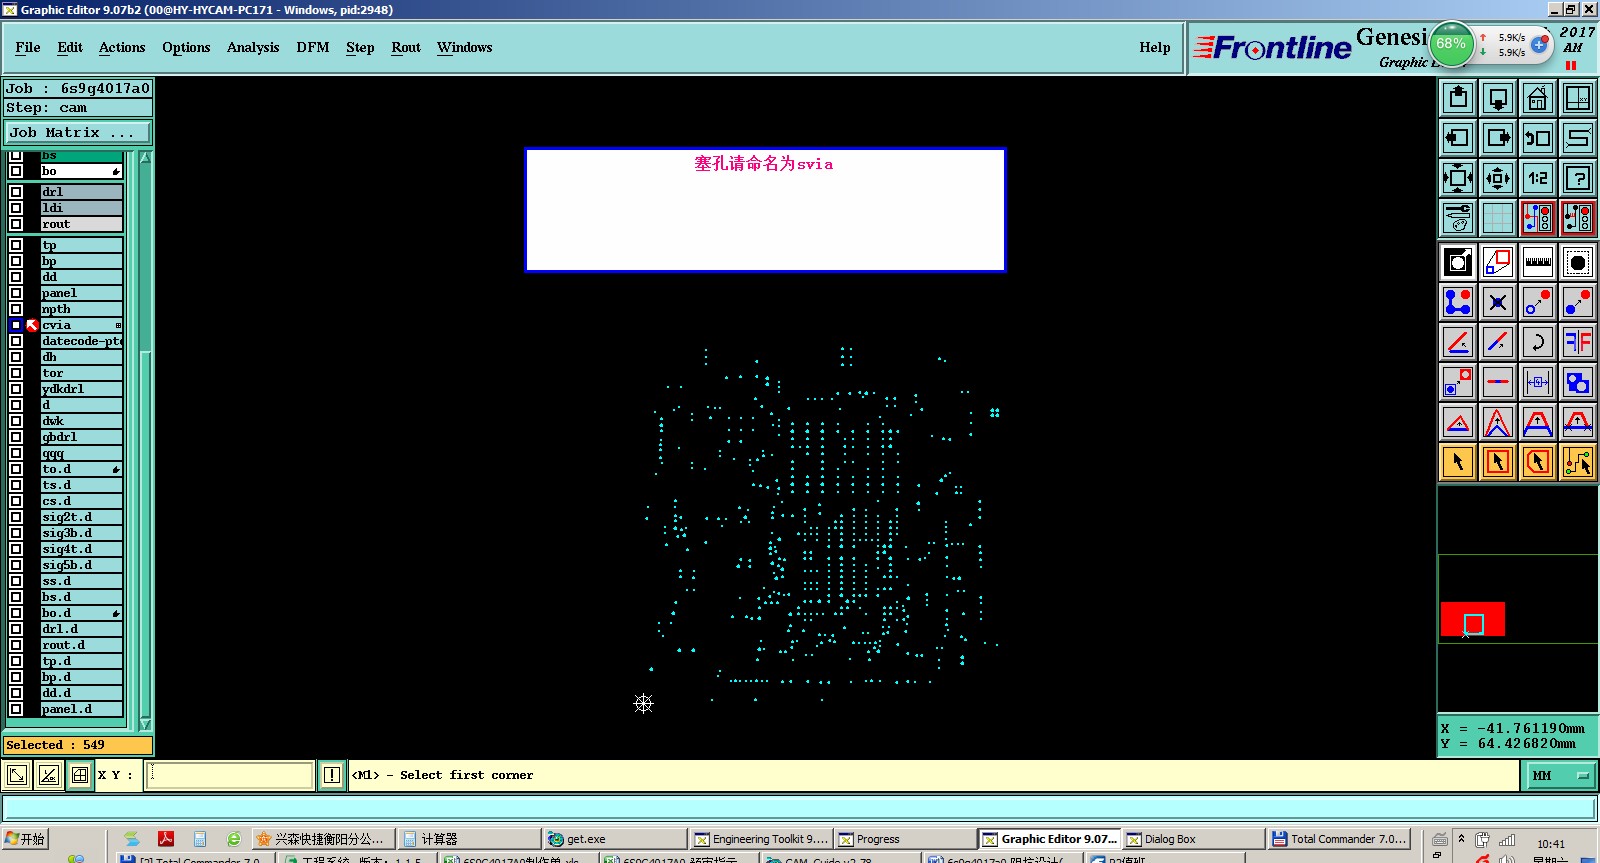Click the delete feature X icon
1600x863 pixels.
[1498, 302]
